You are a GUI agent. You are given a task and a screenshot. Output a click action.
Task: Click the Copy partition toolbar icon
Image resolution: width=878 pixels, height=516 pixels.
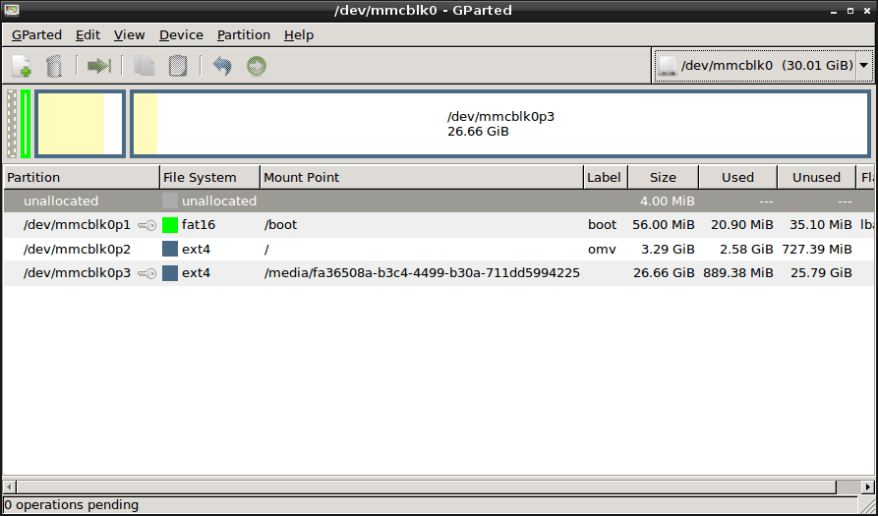point(145,66)
